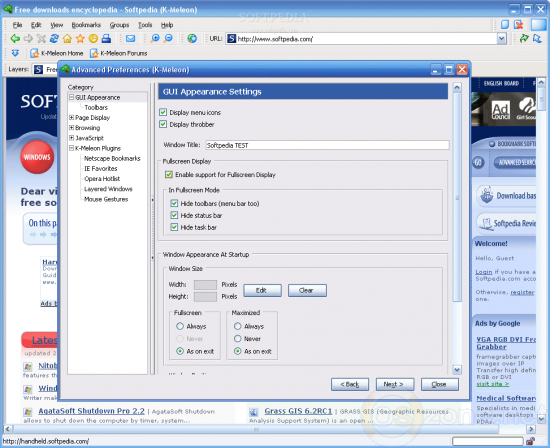This screenshot has height=448, width=550.
Task: Click the Close button in preferences dialog
Action: [x=440, y=384]
